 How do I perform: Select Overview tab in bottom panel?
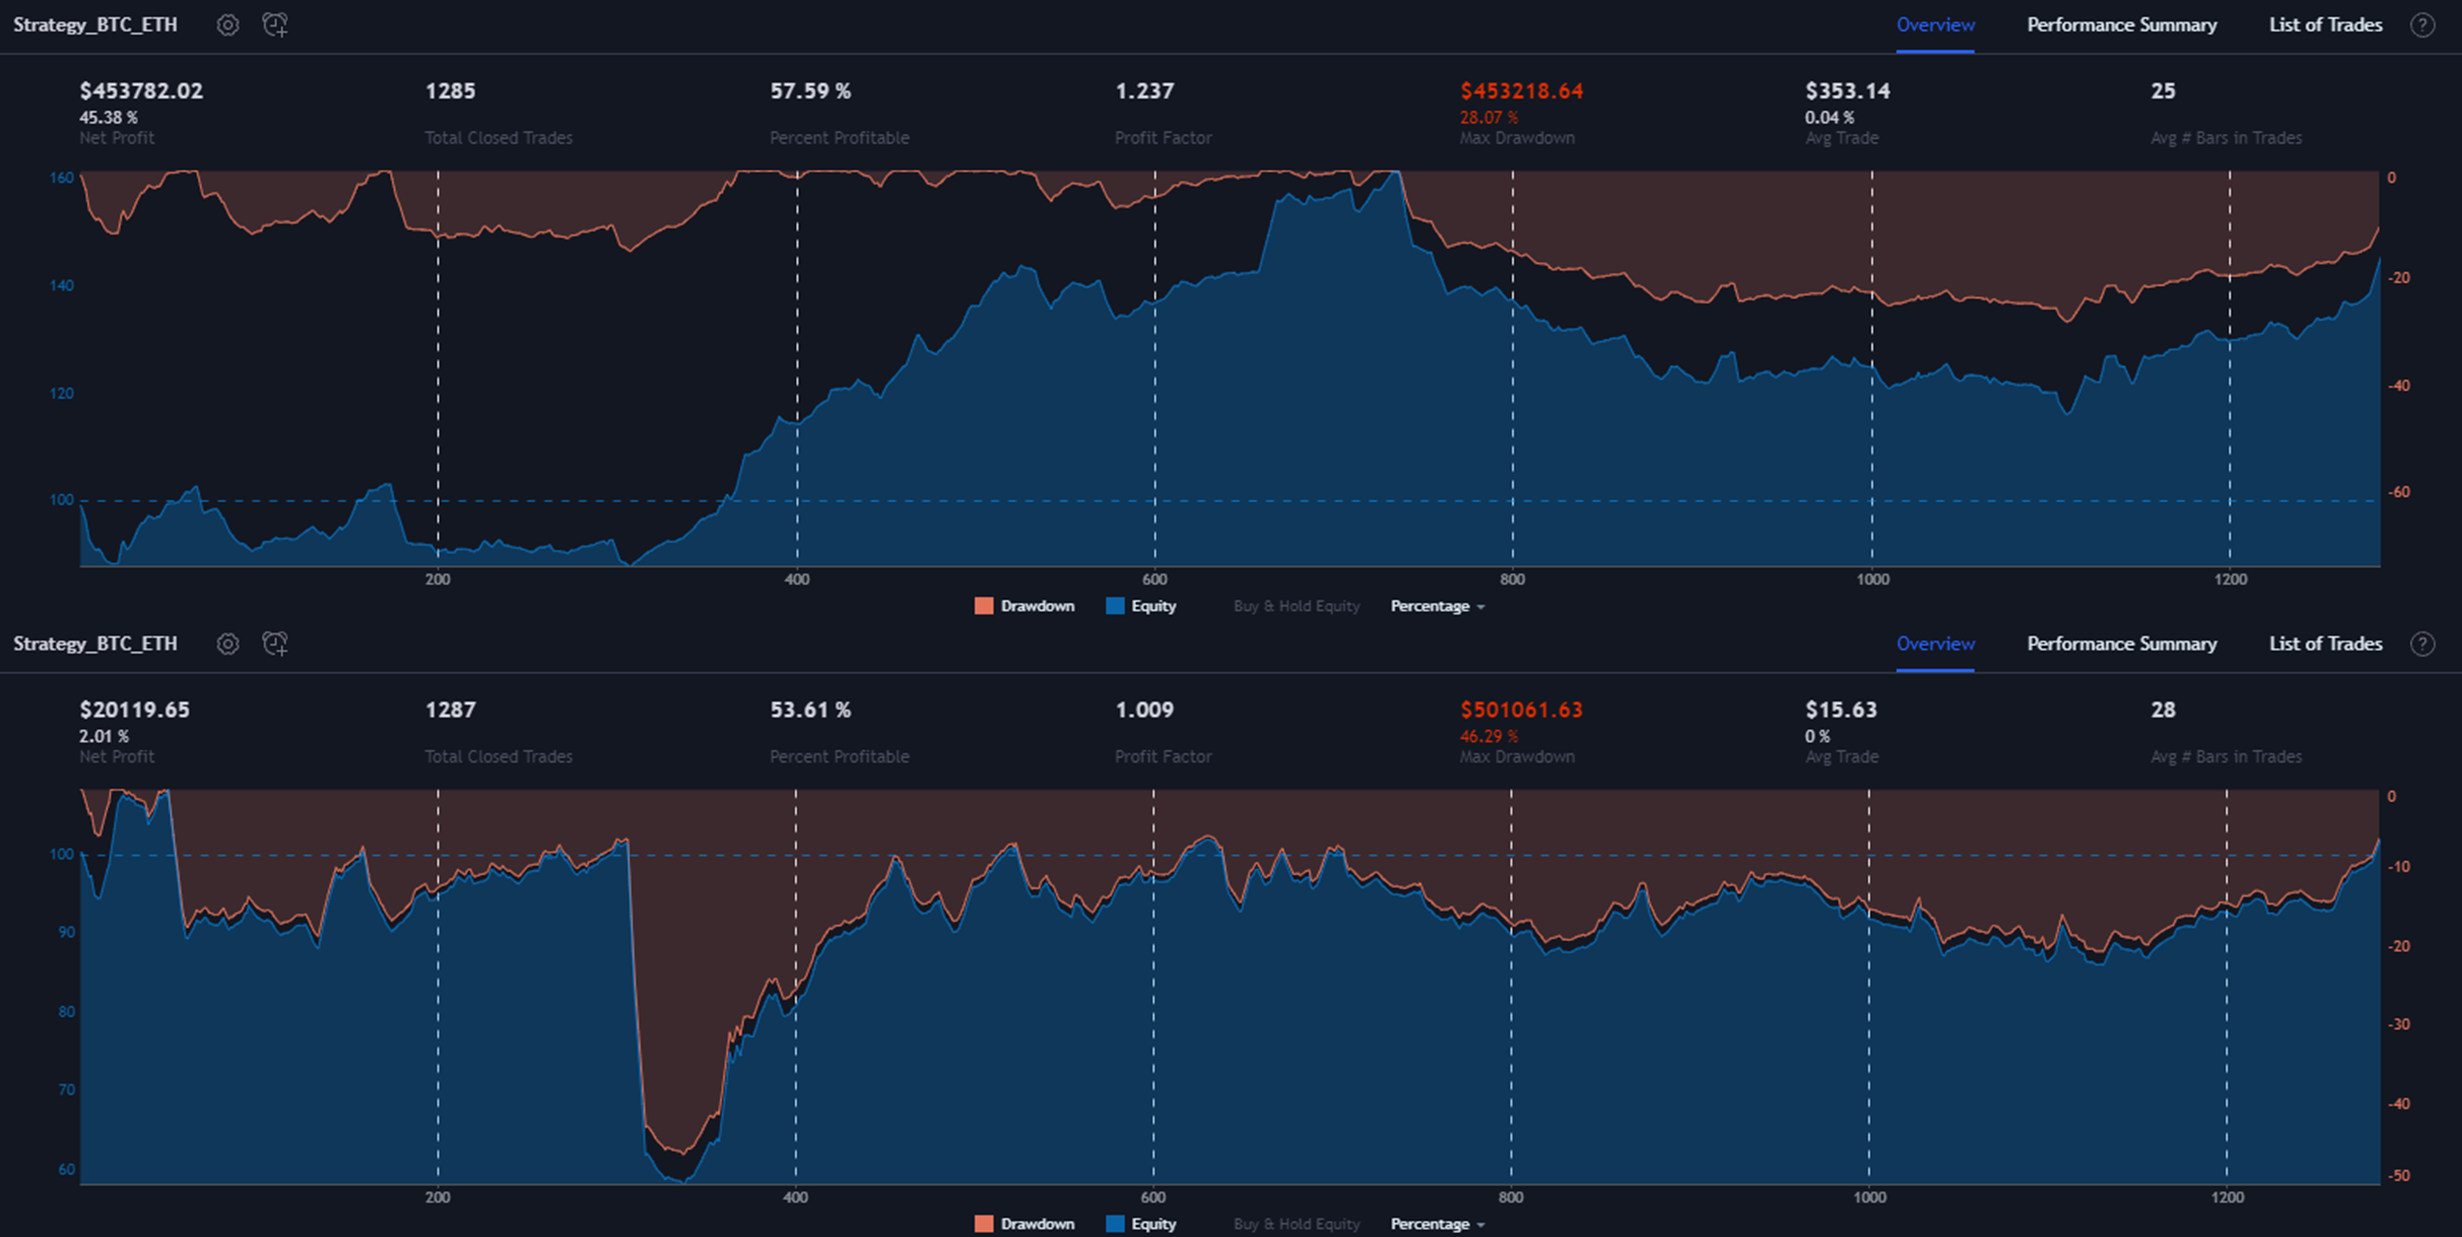click(1935, 644)
